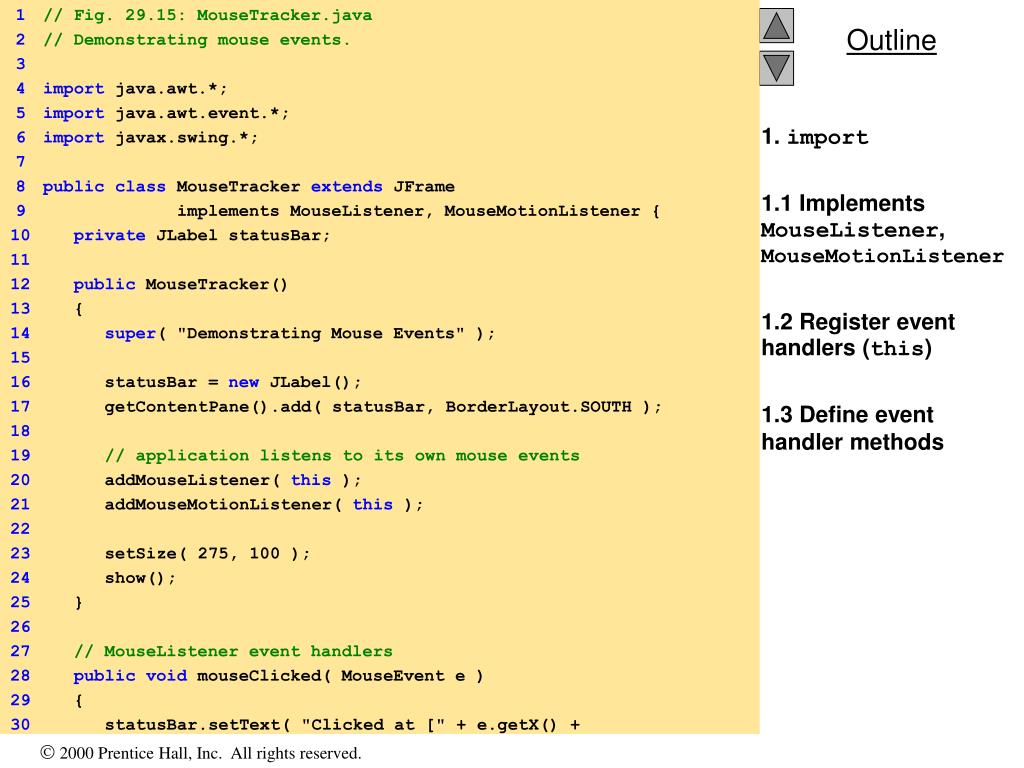Click line number 19
This screenshot has height=768, width=1024.
coord(20,455)
